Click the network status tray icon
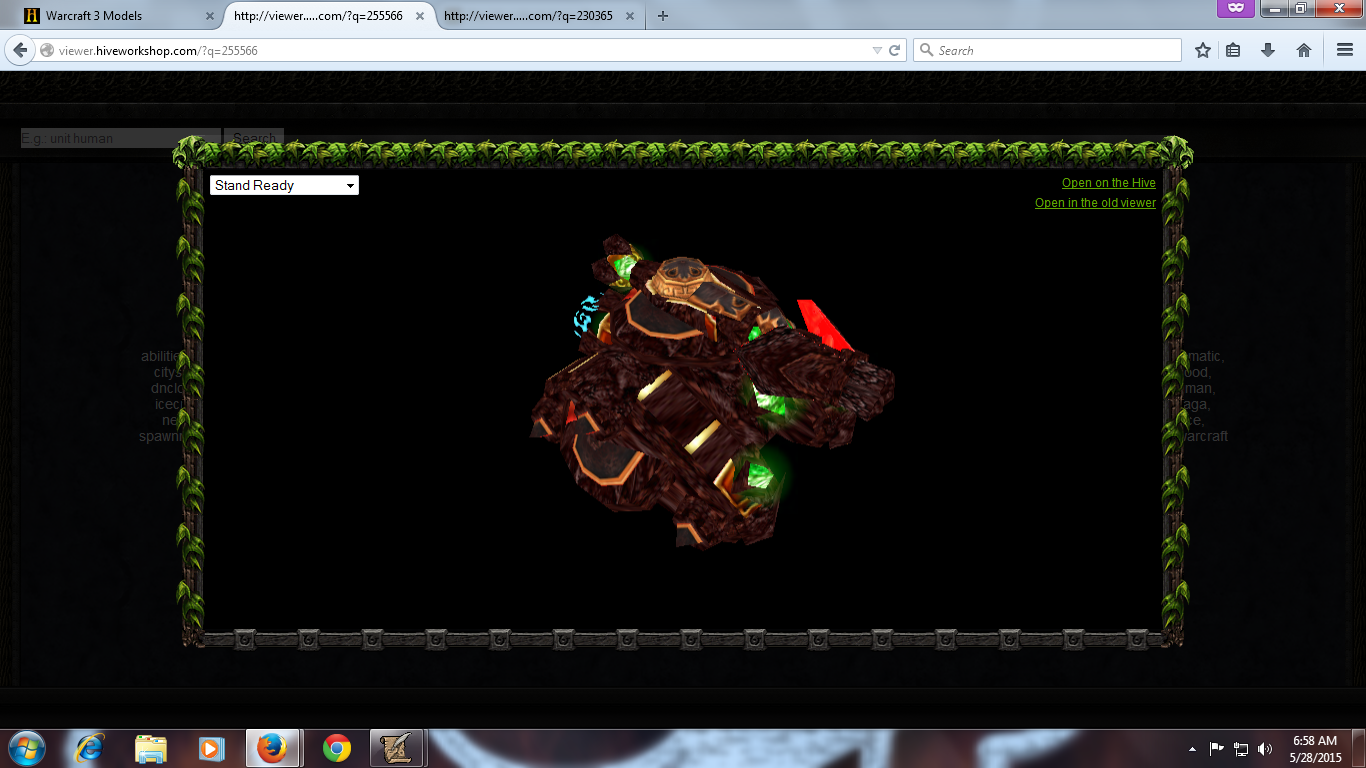The height and width of the screenshot is (768, 1366). (1241, 748)
